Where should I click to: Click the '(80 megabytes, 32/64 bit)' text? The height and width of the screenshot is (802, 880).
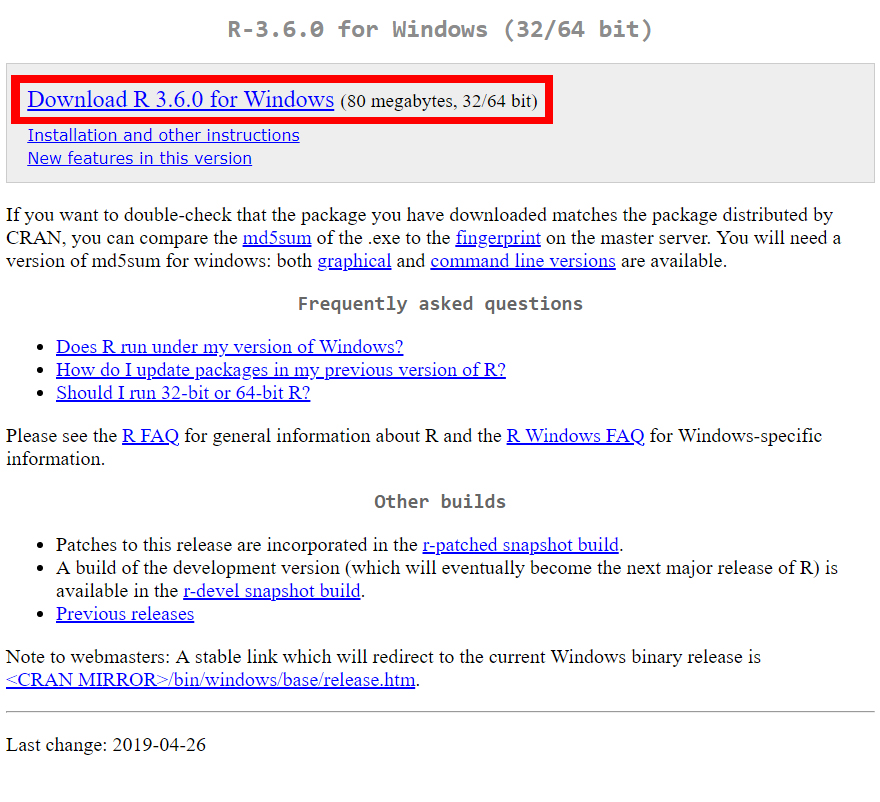pyautogui.click(x=438, y=101)
